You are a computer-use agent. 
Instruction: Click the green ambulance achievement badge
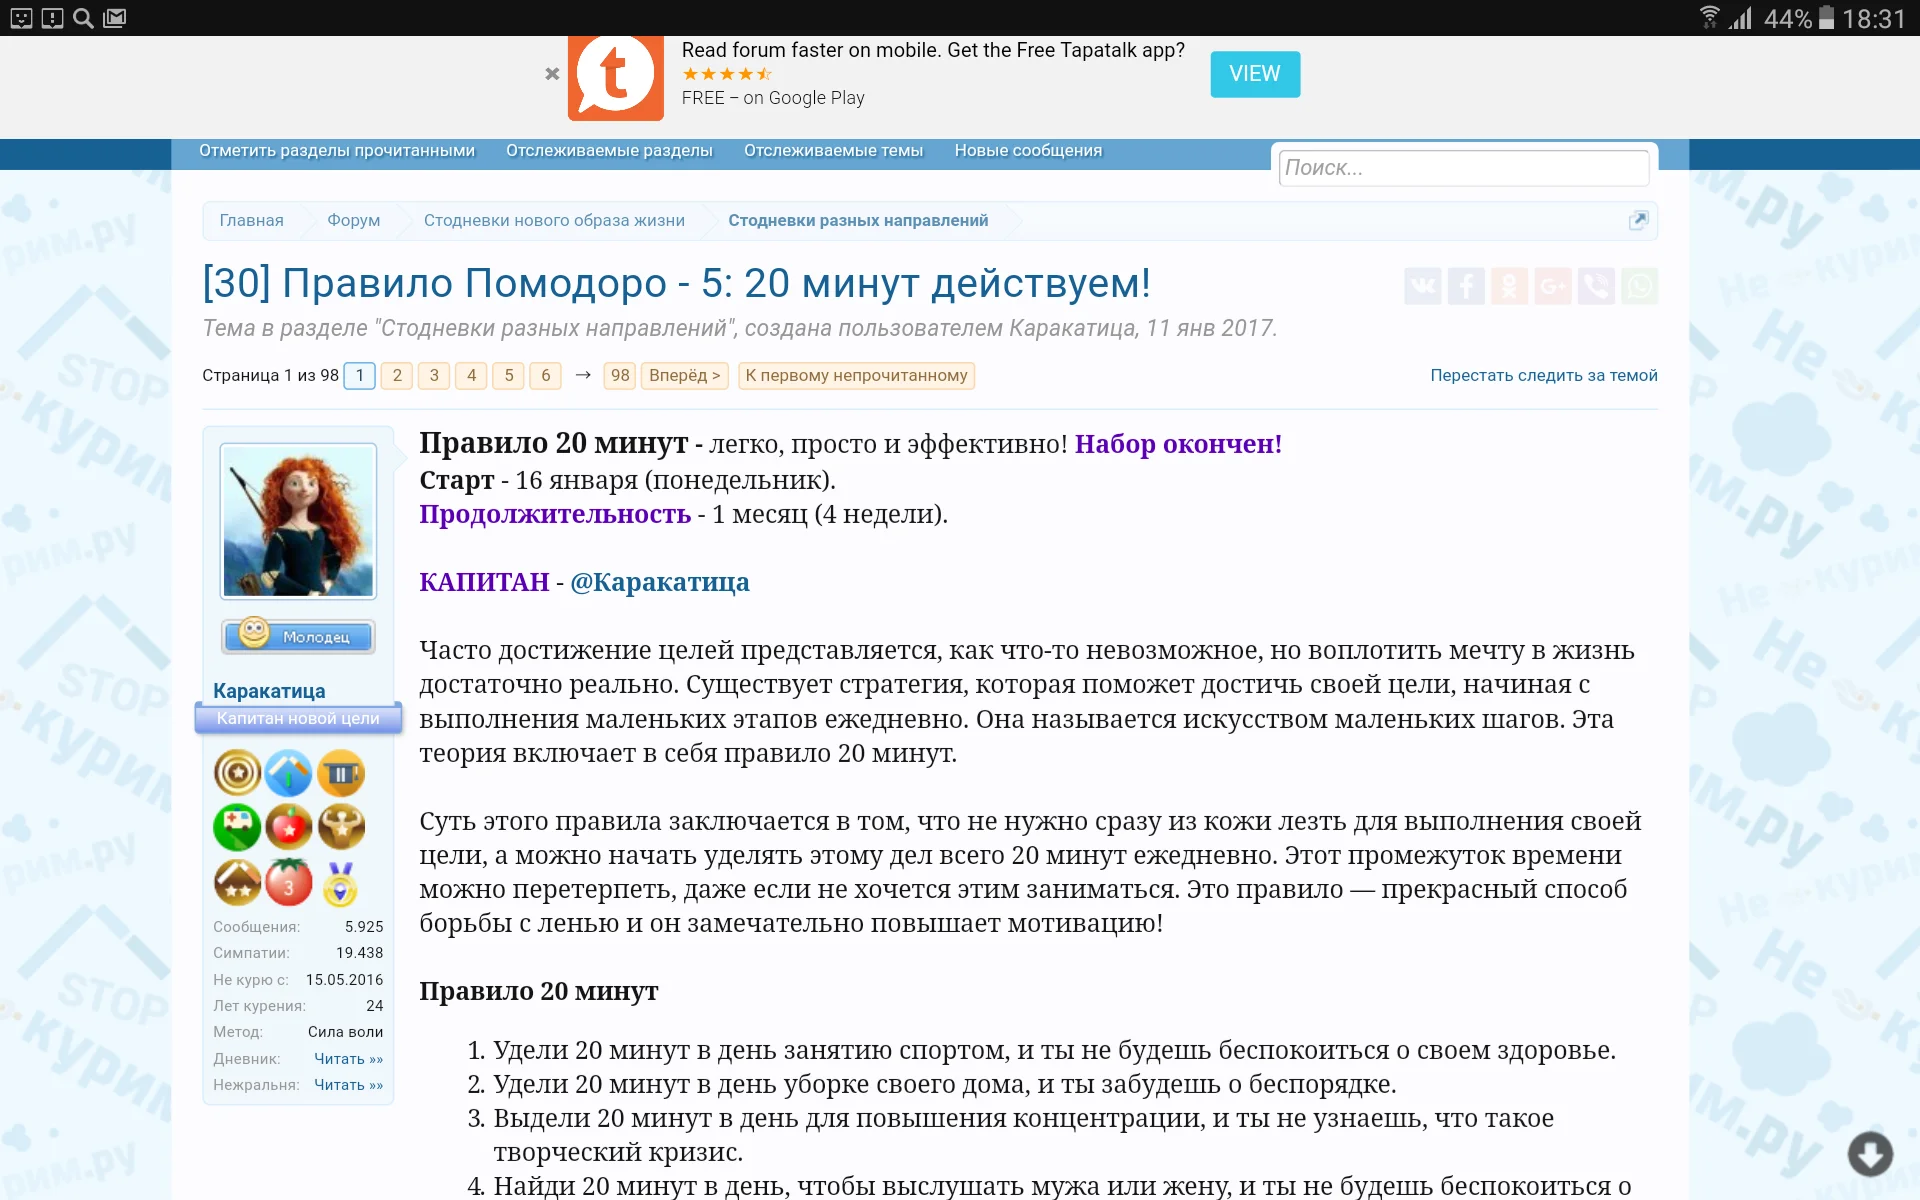pyautogui.click(x=237, y=827)
